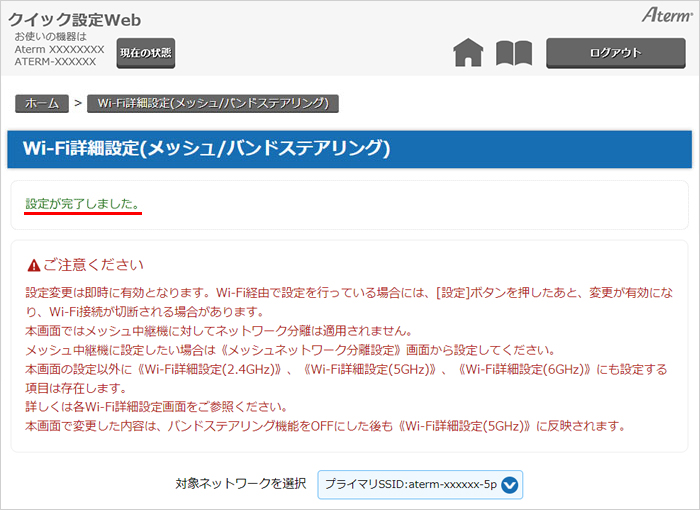700x510 pixels.
Task: Click the blue chevron on the SSID dropdown
Action: [509, 485]
